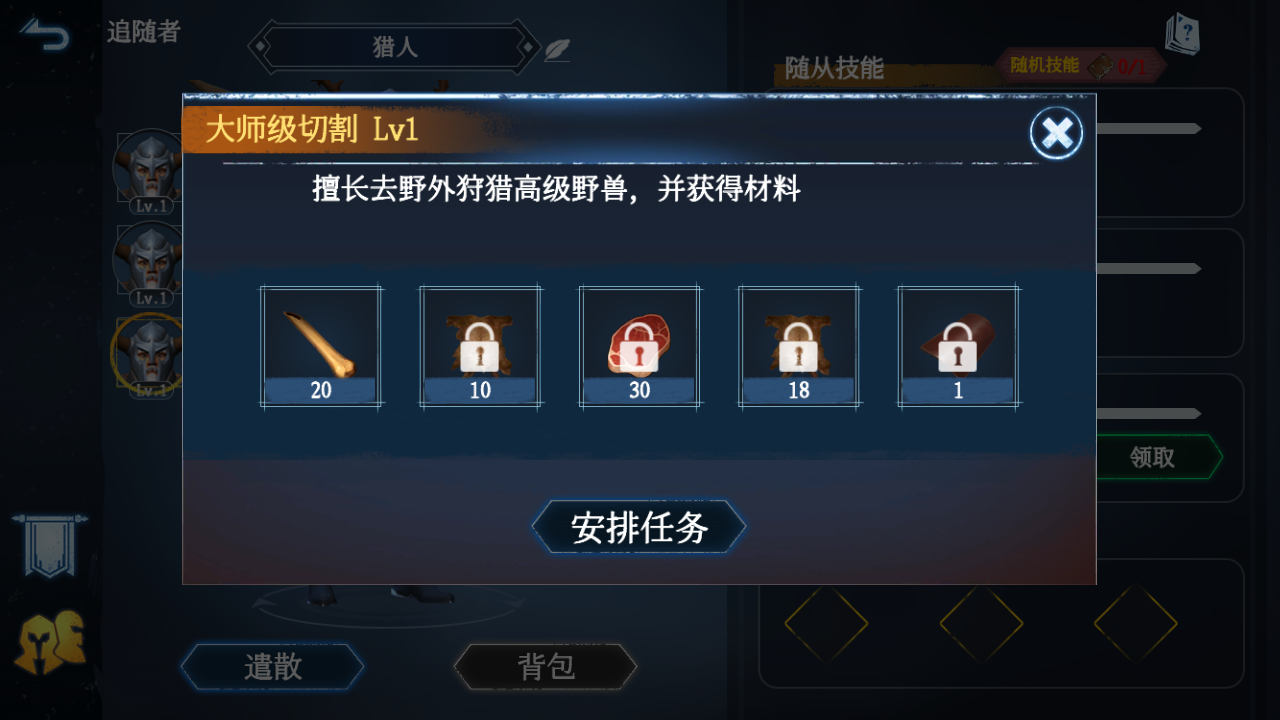Select the highlighted third follower portrait
Image resolution: width=1280 pixels, height=720 pixels.
[148, 356]
